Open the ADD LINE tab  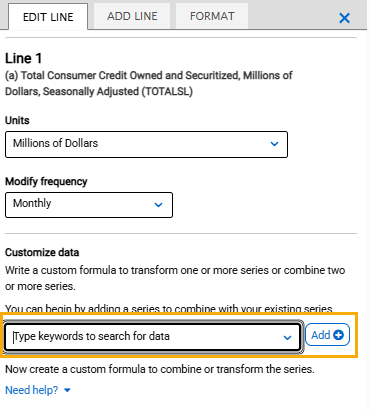pyautogui.click(x=132, y=16)
